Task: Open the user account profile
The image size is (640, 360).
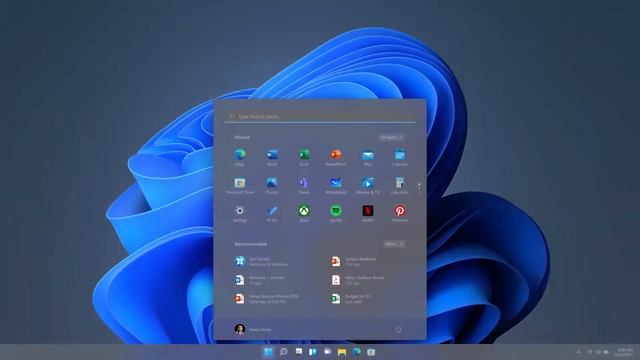Action: coord(253,329)
